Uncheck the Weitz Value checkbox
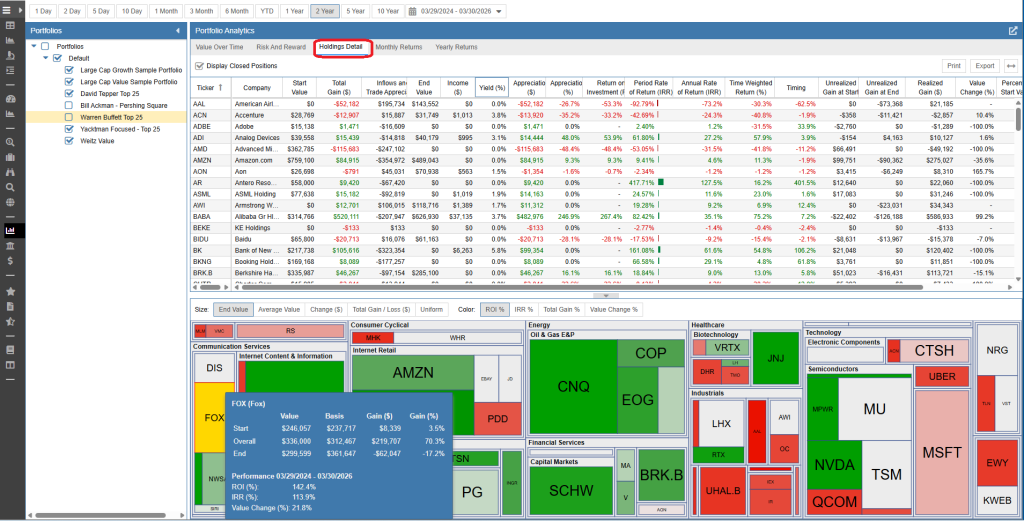 coord(69,140)
